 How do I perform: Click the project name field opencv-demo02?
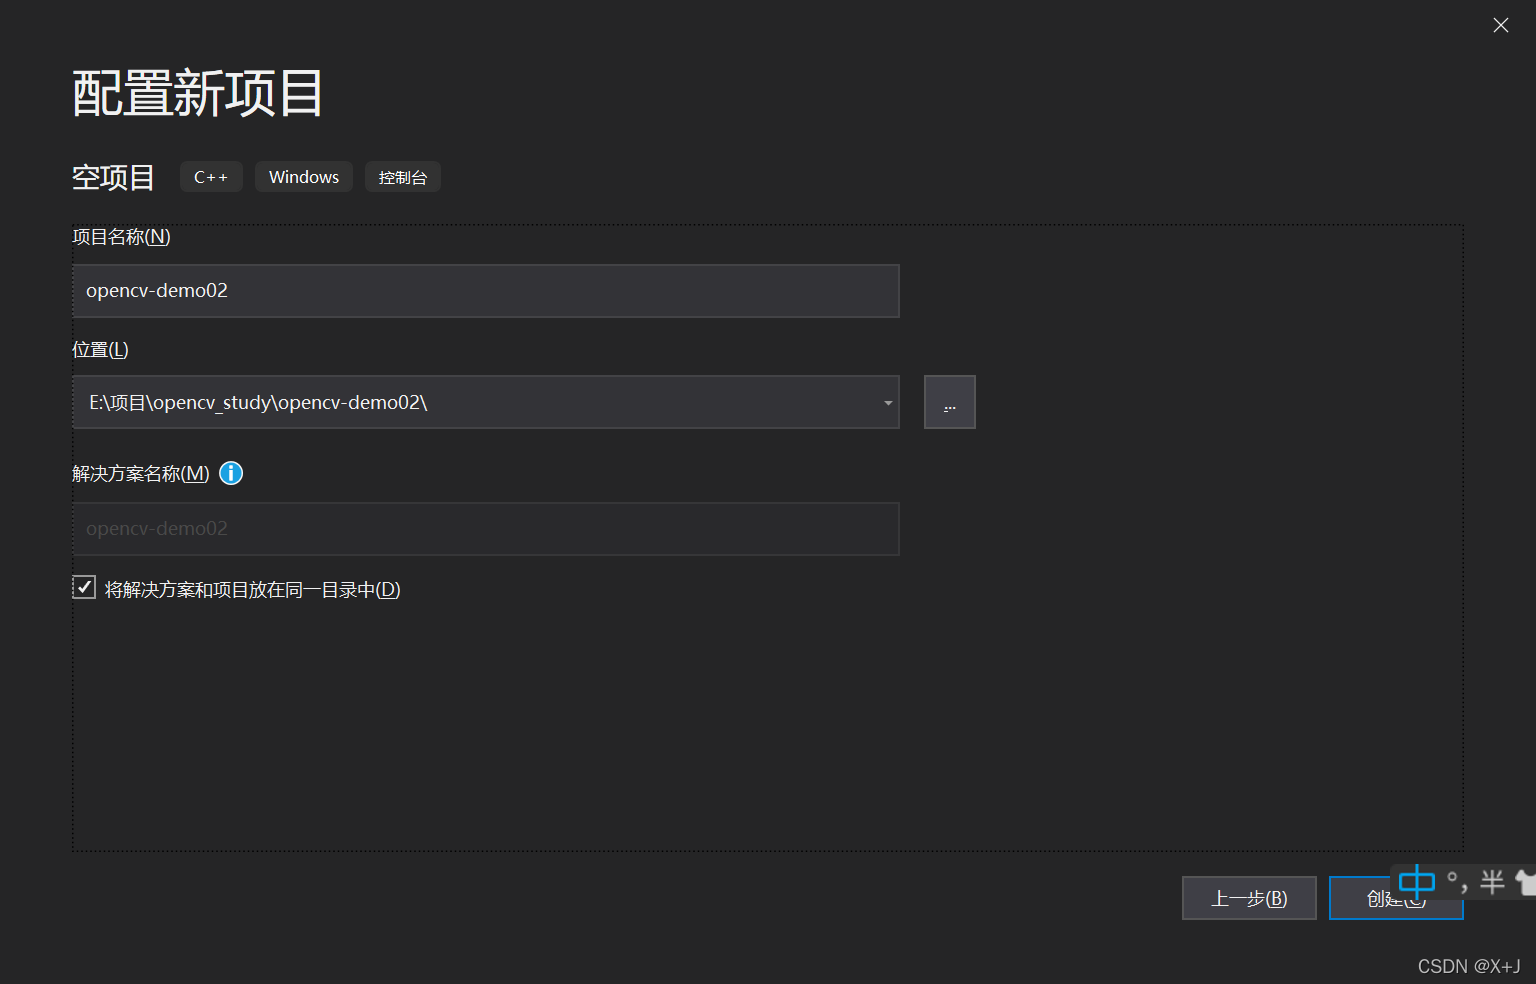pos(486,291)
